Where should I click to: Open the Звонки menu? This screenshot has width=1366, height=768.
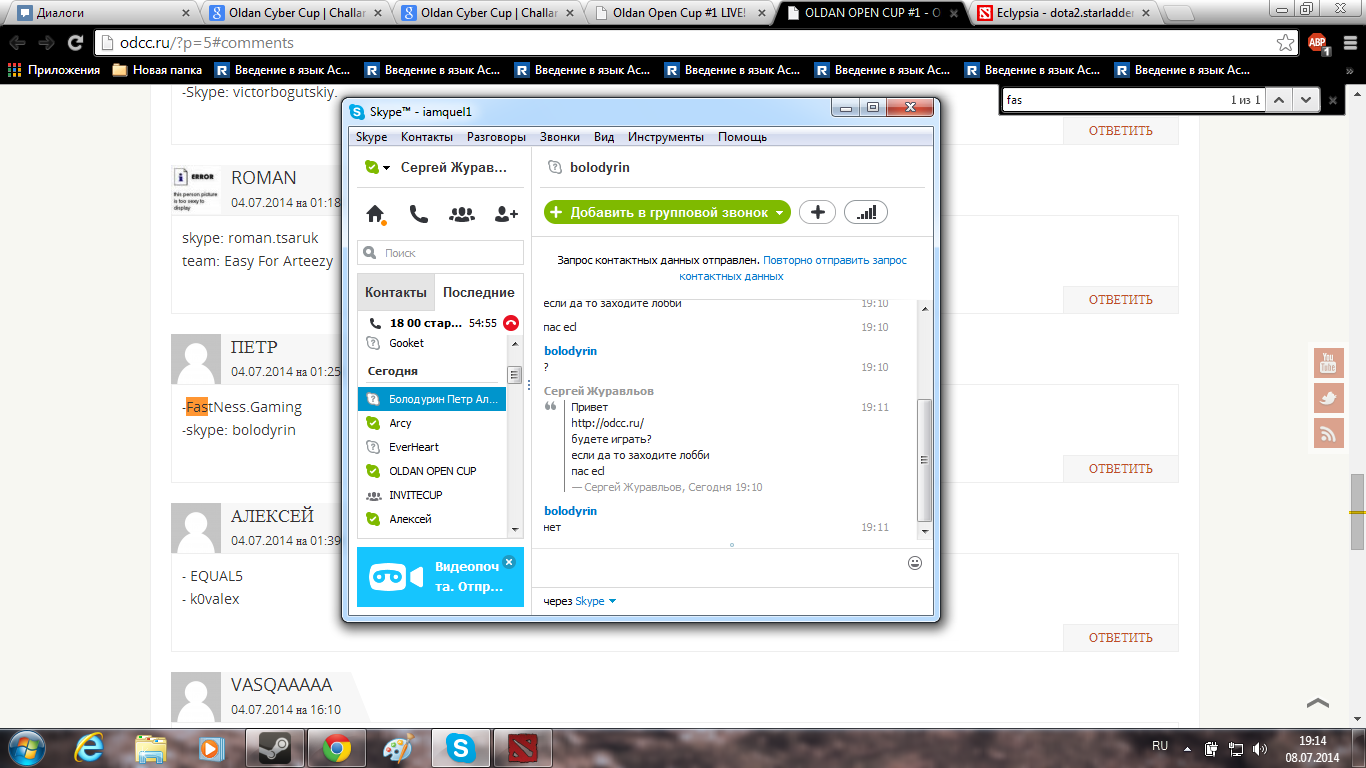point(559,137)
